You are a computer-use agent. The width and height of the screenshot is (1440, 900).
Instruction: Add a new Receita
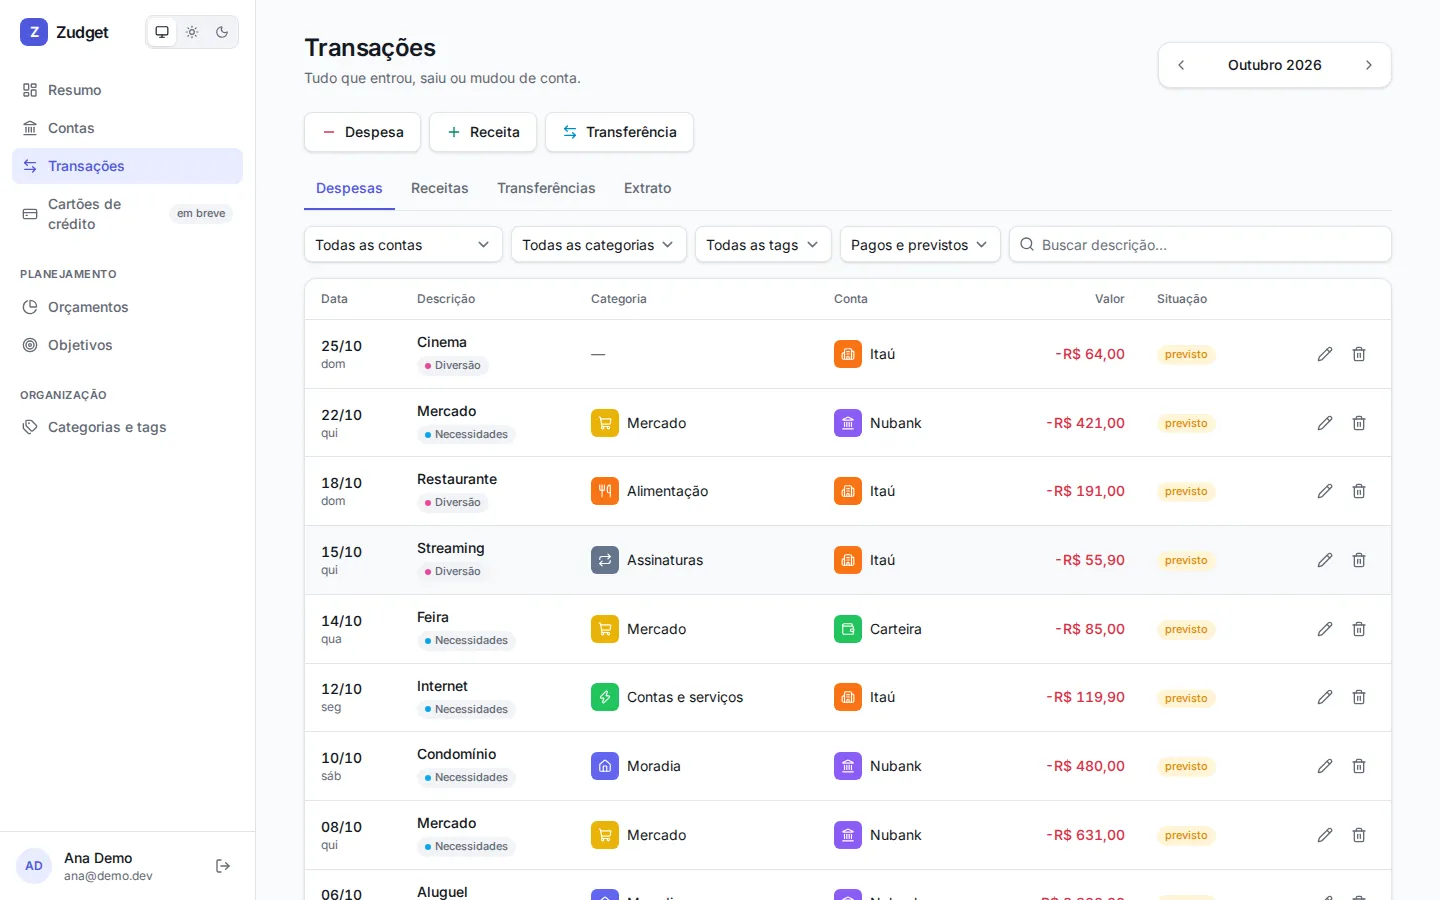(483, 132)
